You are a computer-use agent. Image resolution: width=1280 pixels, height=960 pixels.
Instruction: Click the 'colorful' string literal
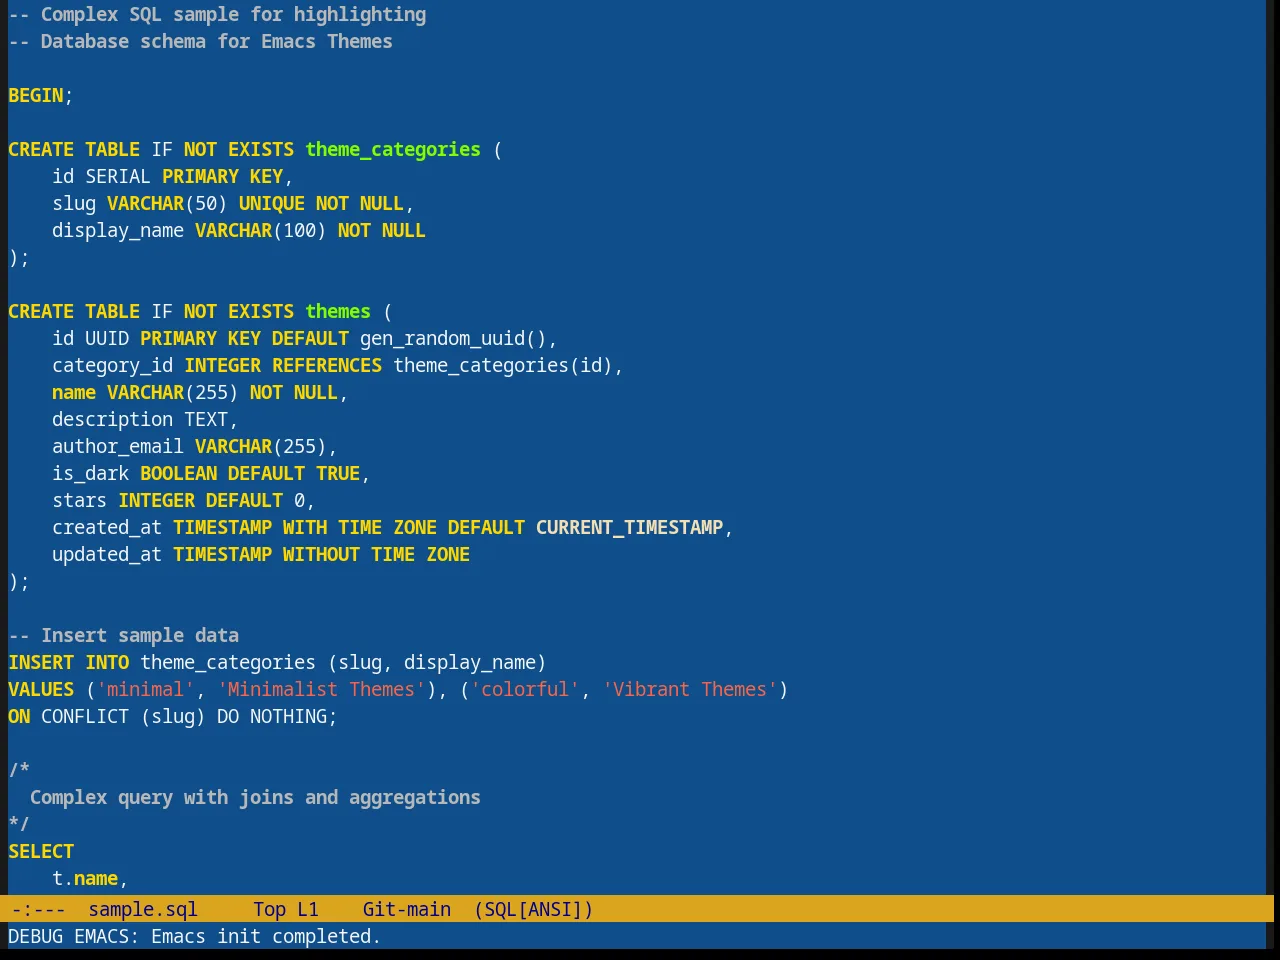tap(525, 689)
